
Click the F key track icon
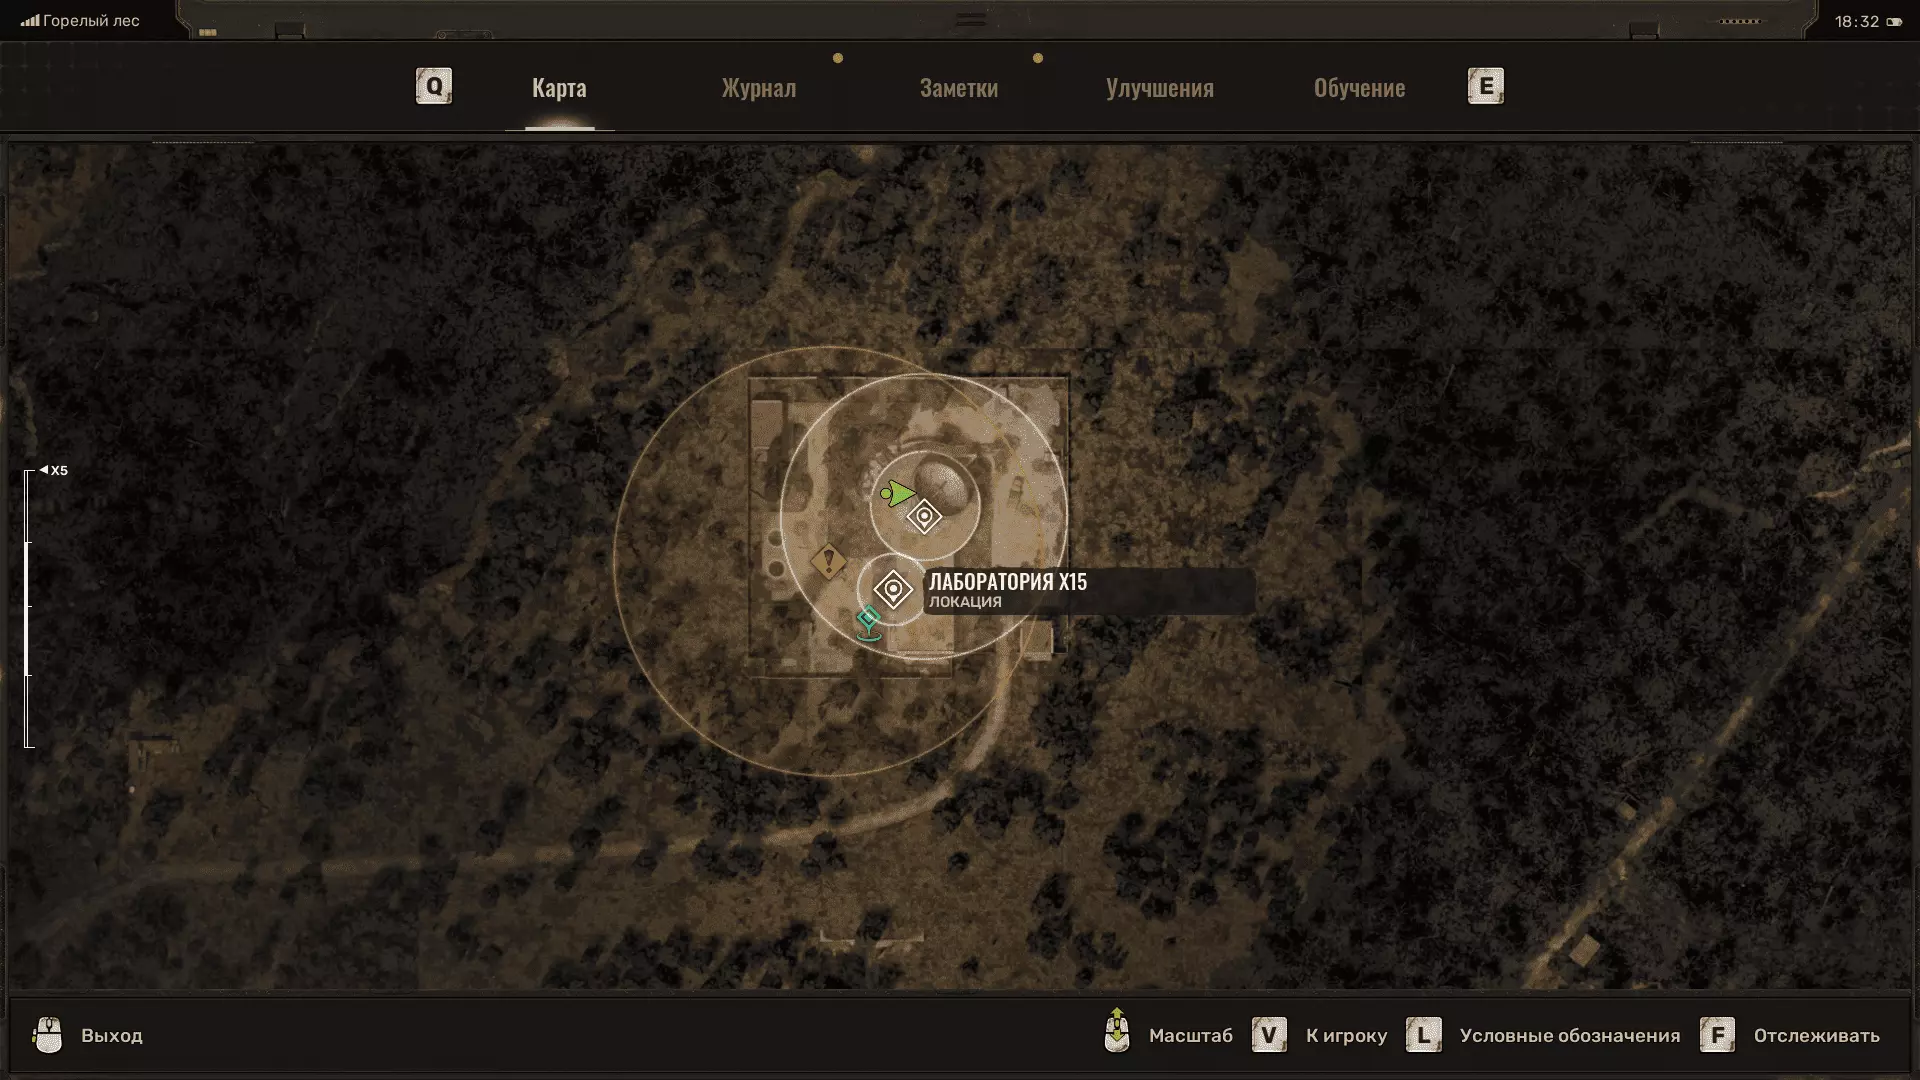tap(1717, 1035)
